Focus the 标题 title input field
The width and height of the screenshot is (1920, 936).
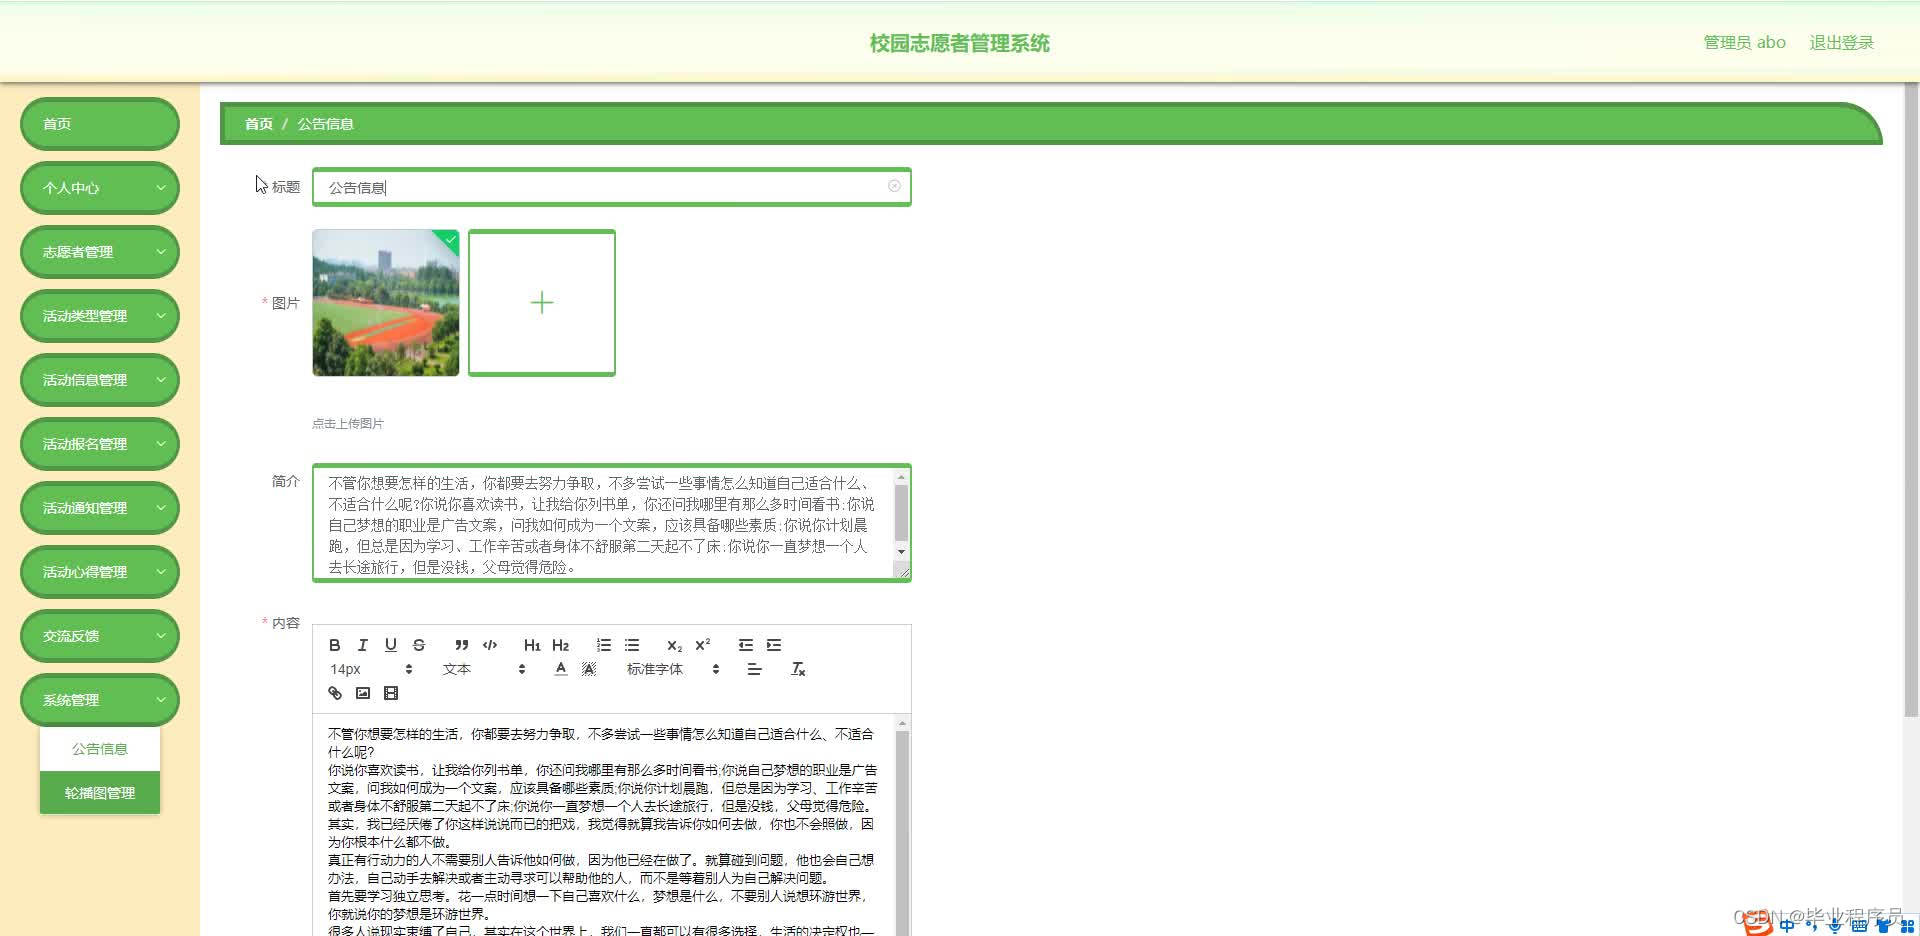(x=611, y=187)
